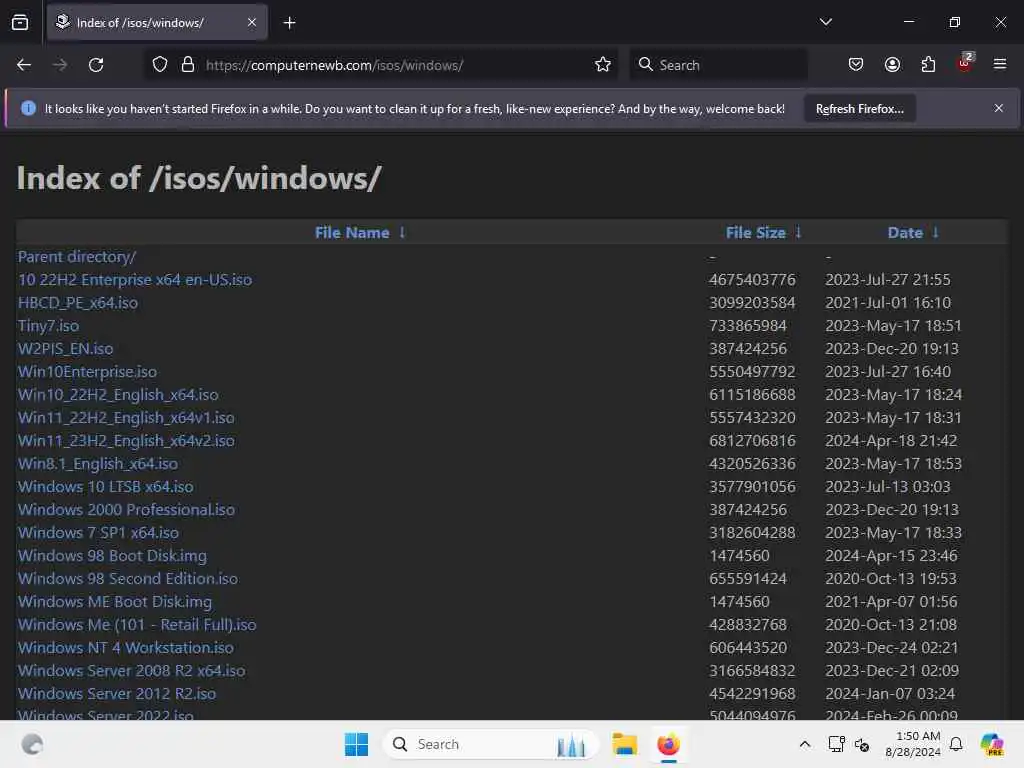Sort listing by File Name header
Viewport: 1024px width, 768px height.
click(352, 232)
